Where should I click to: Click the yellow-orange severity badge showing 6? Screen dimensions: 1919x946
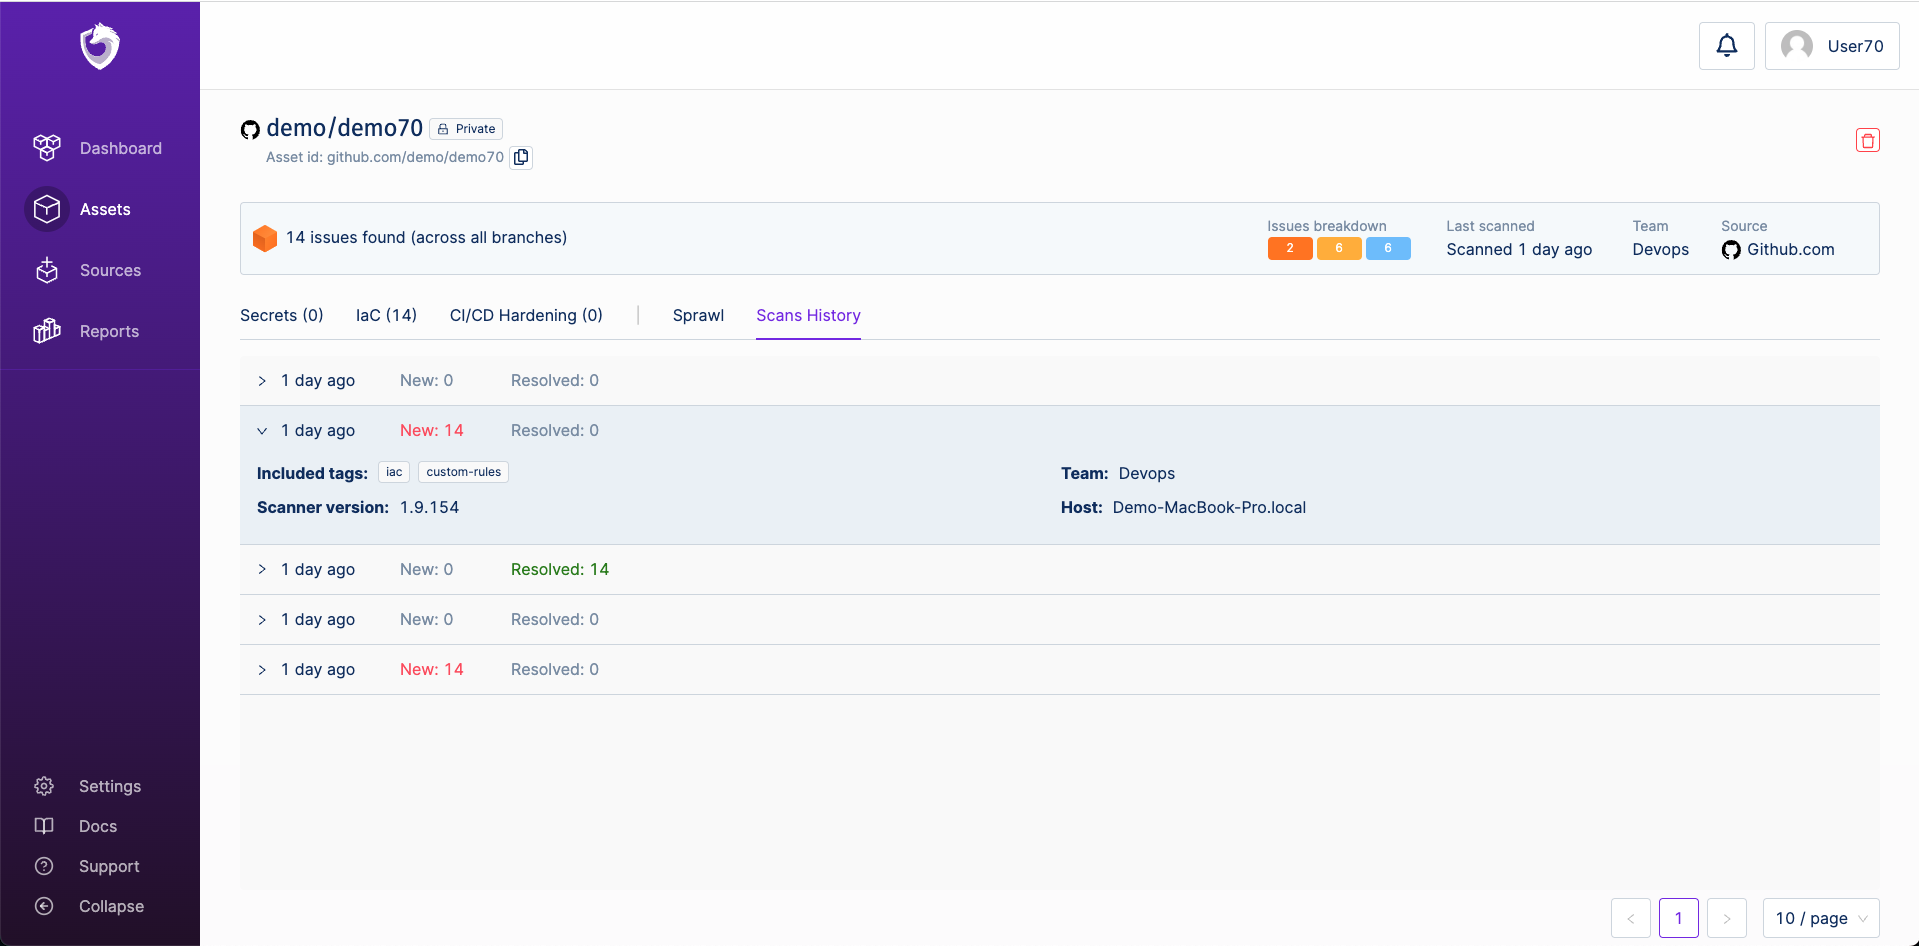(x=1339, y=248)
